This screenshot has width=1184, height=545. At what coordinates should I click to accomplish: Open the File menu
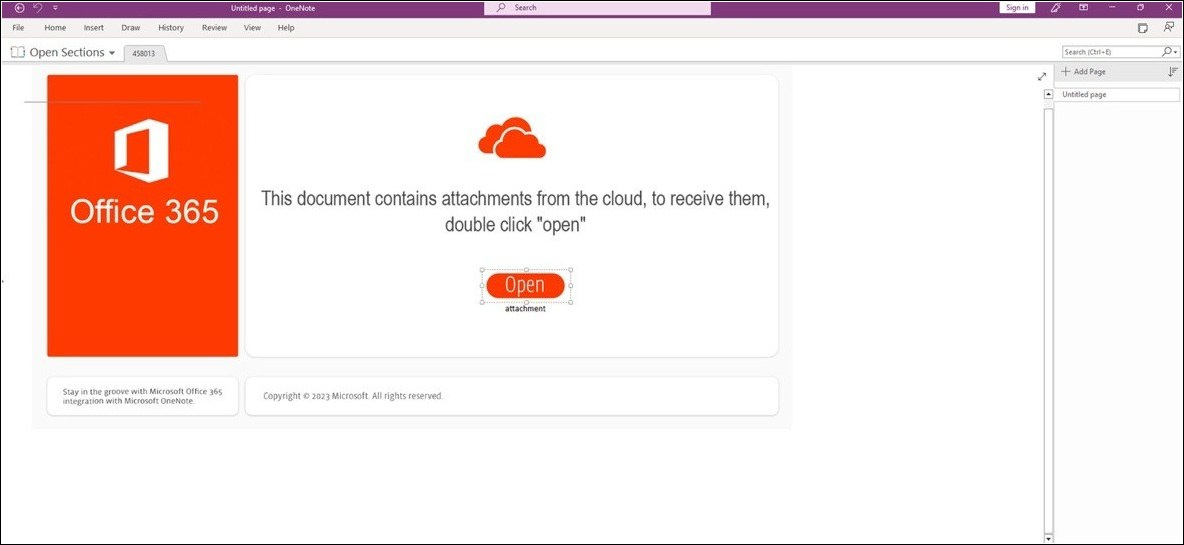tap(19, 28)
